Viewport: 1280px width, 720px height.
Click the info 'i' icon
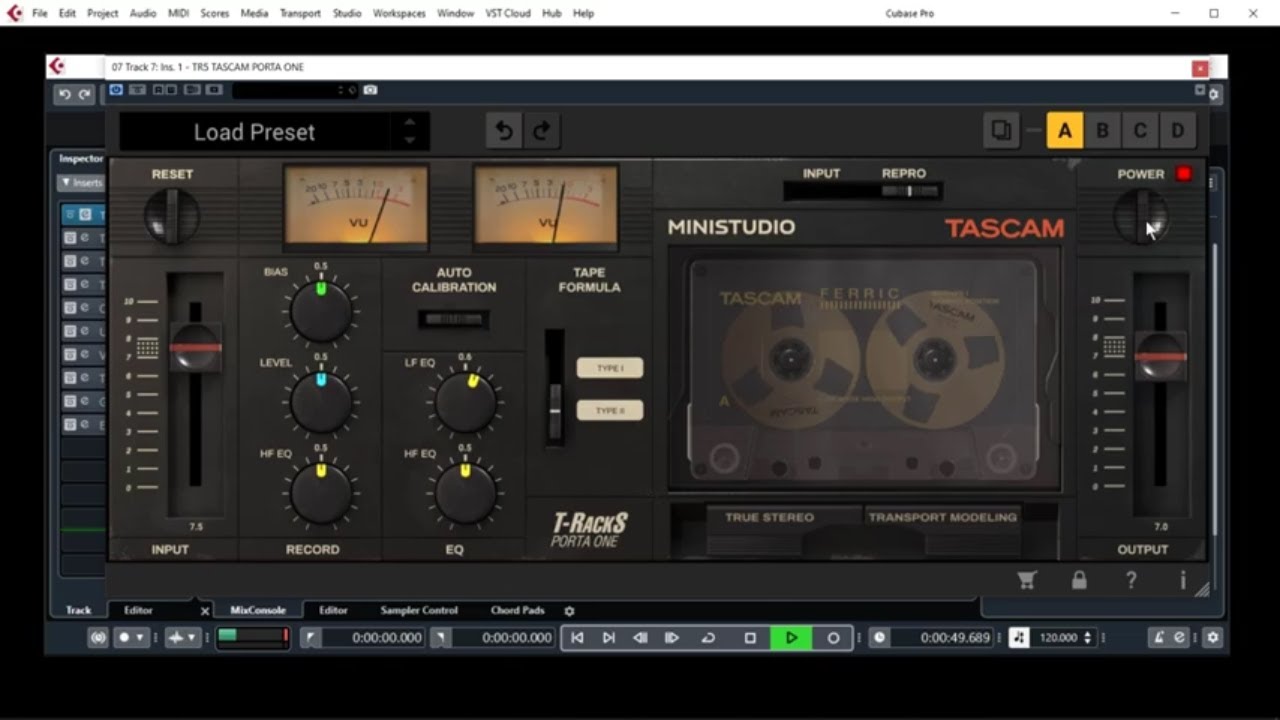tap(1182, 580)
